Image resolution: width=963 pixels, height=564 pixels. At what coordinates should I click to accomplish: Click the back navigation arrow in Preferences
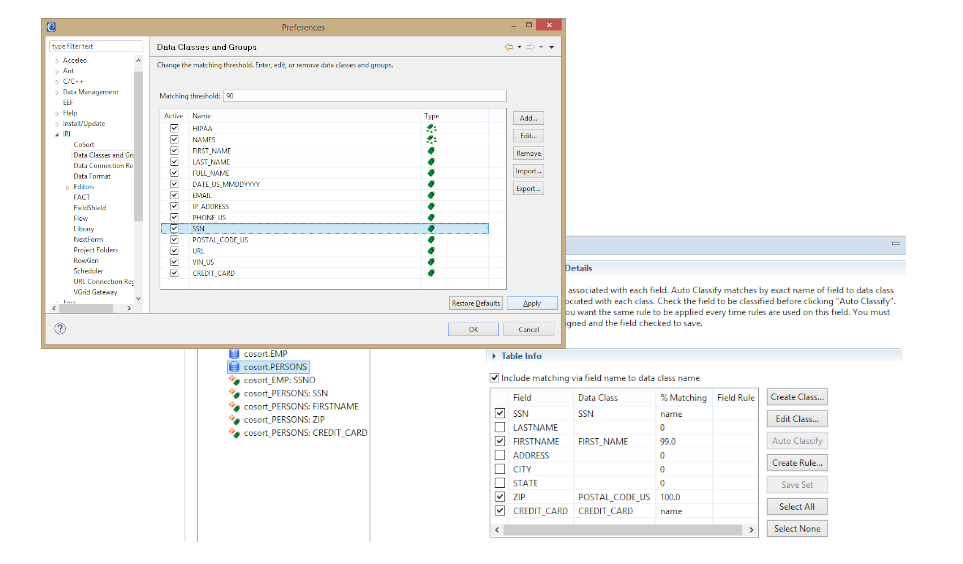[509, 47]
